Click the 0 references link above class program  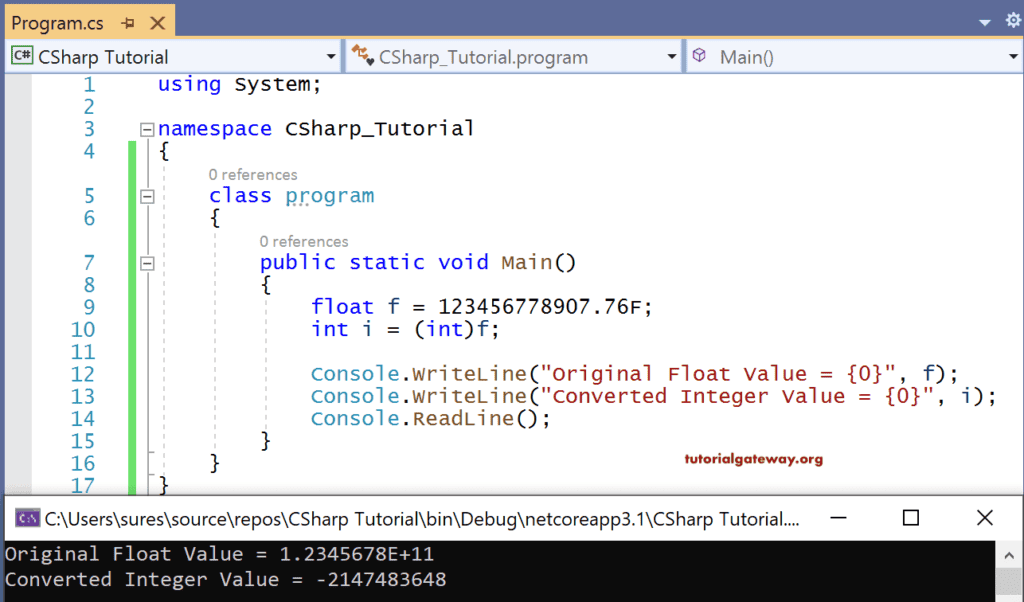point(252,174)
